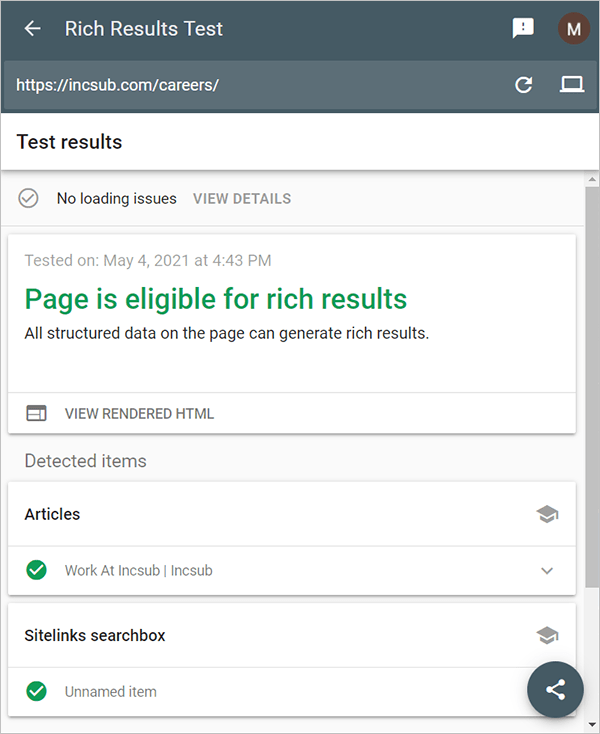Click the rendered HTML panel icon

pos(37,413)
